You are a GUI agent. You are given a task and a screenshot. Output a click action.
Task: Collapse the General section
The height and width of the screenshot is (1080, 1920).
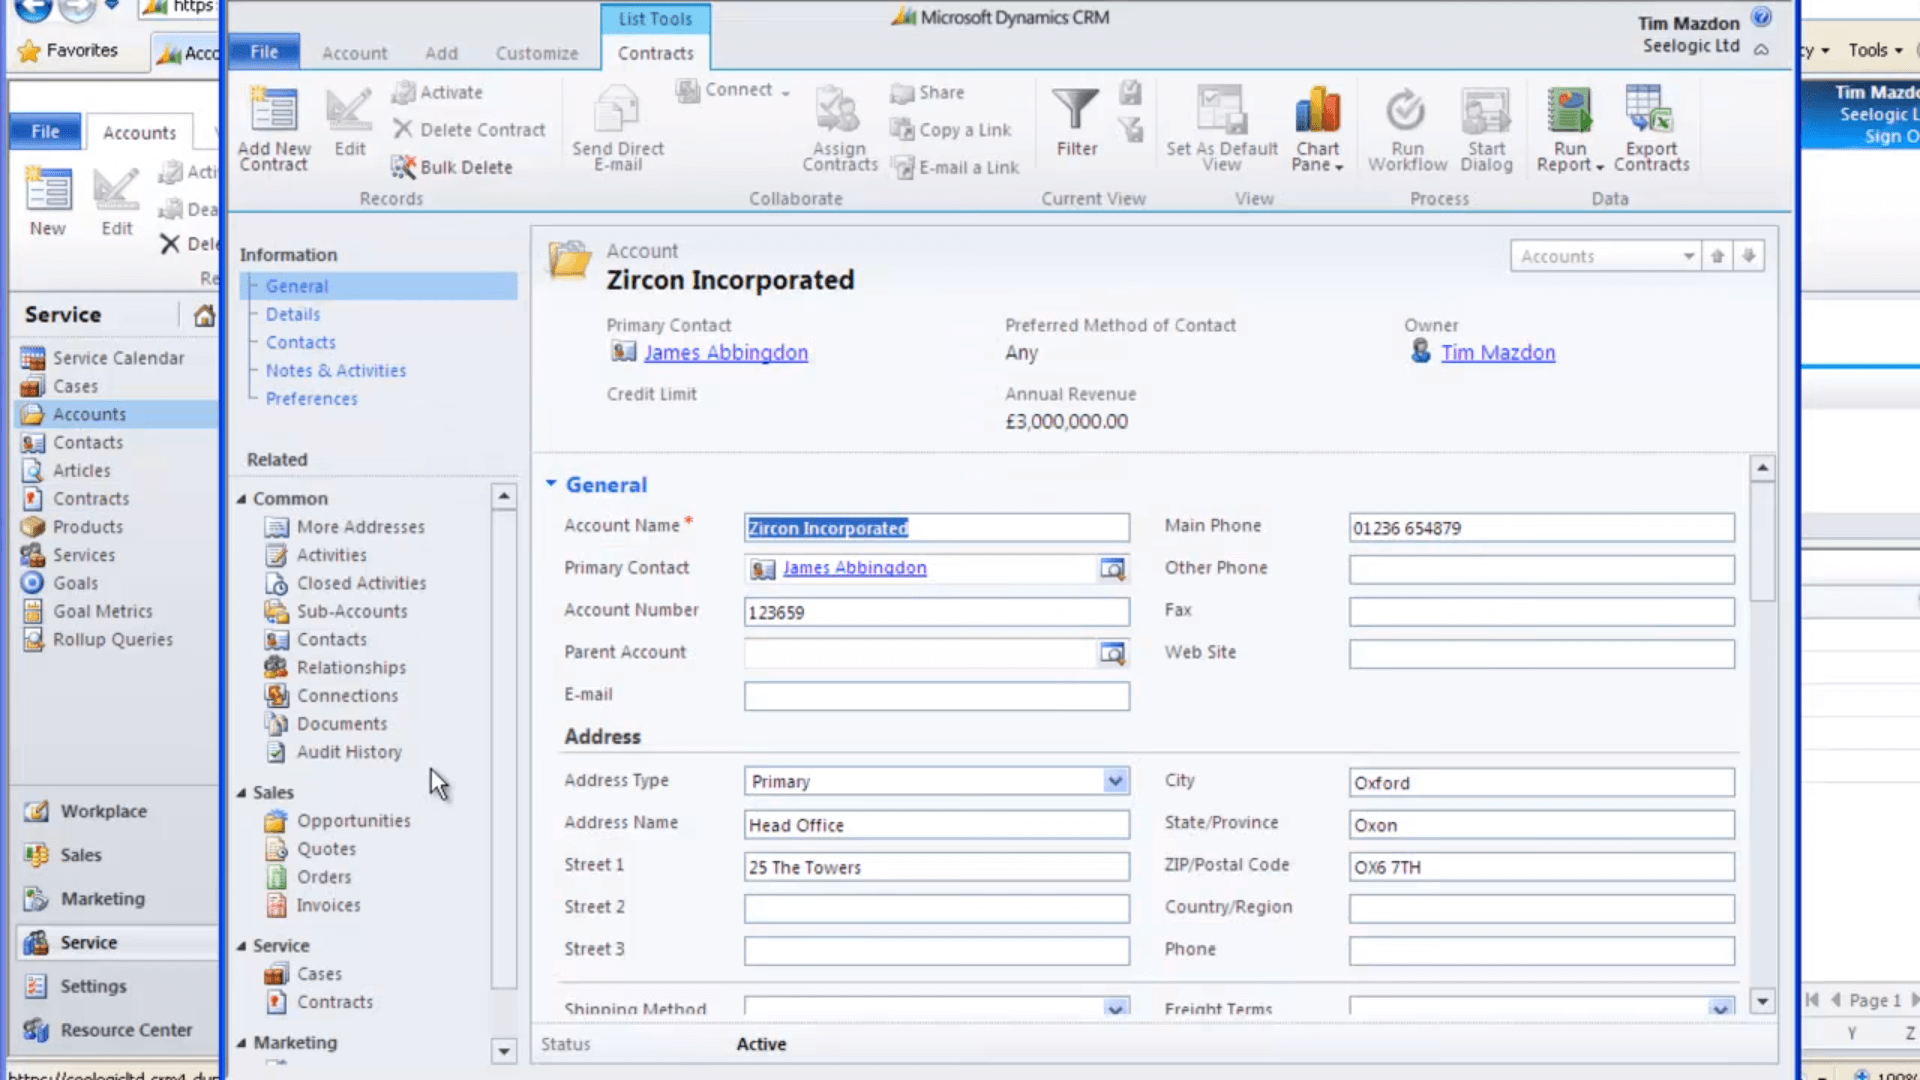click(x=550, y=483)
